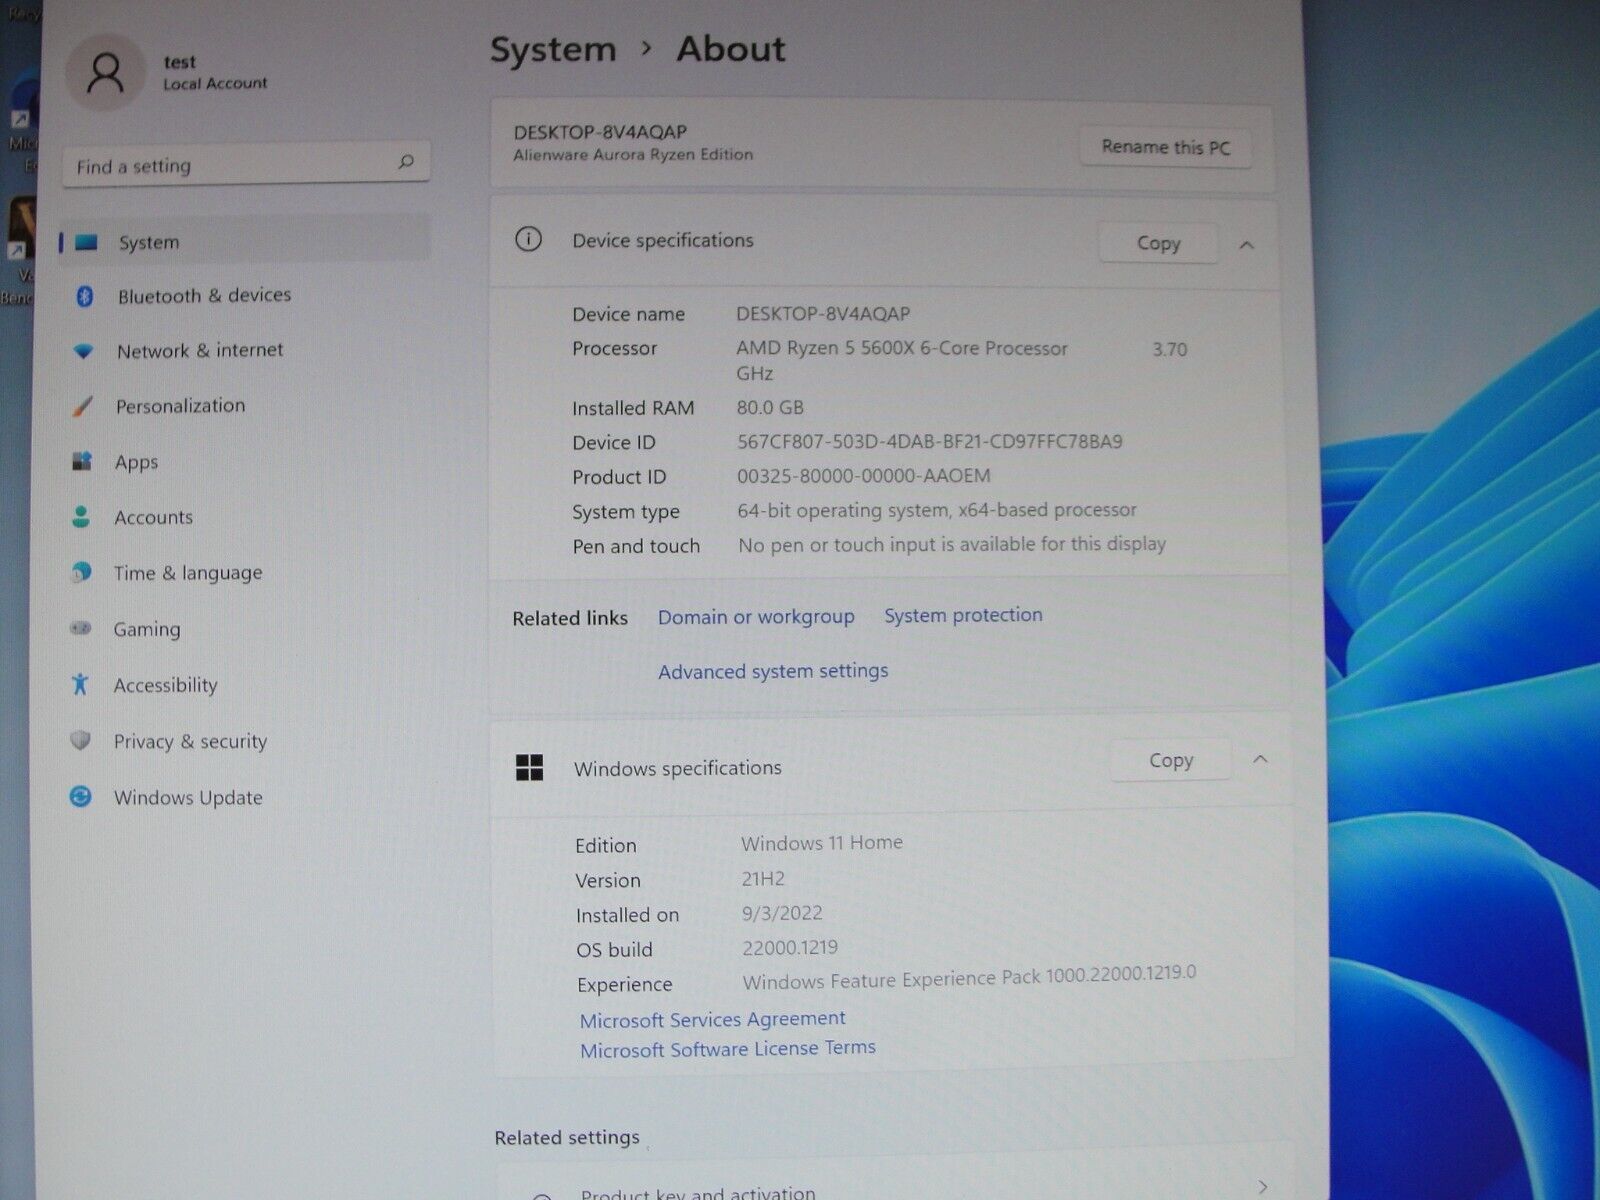Open Privacy & security settings
Image resolution: width=1600 pixels, height=1200 pixels.
pyautogui.click(x=190, y=741)
